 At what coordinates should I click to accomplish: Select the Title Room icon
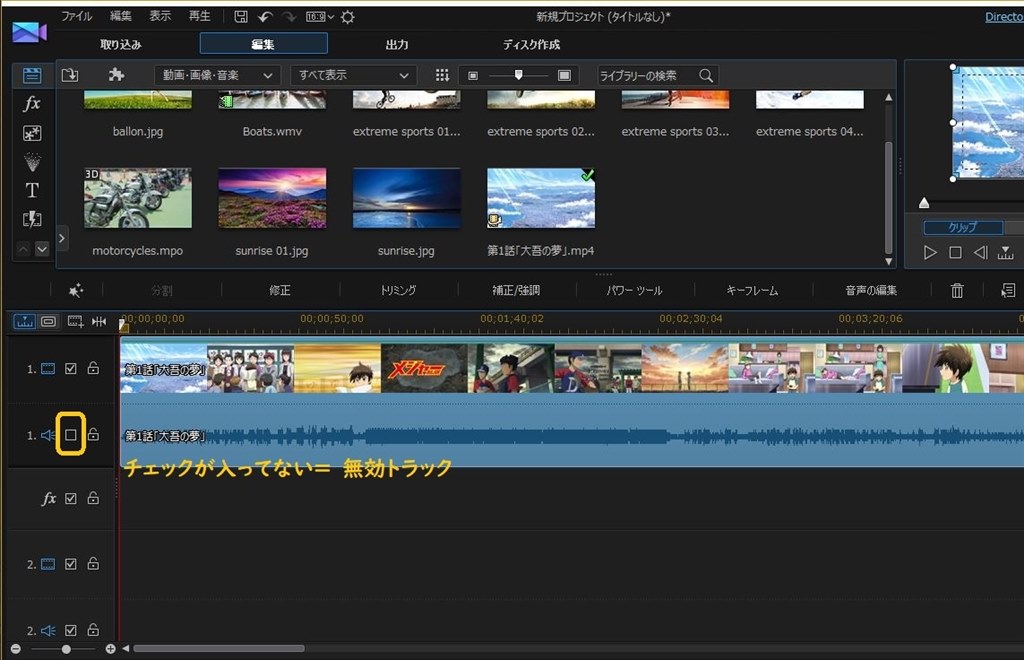coord(31,189)
